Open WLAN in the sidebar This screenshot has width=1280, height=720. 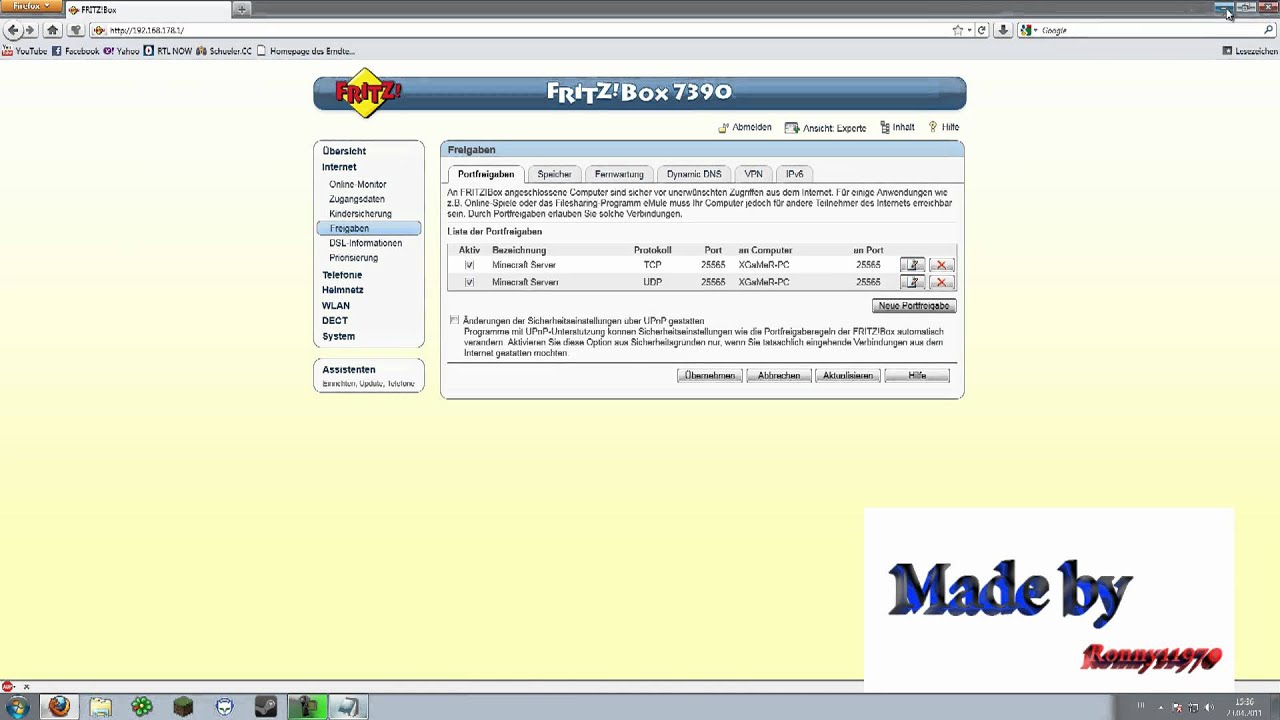[x=336, y=306]
